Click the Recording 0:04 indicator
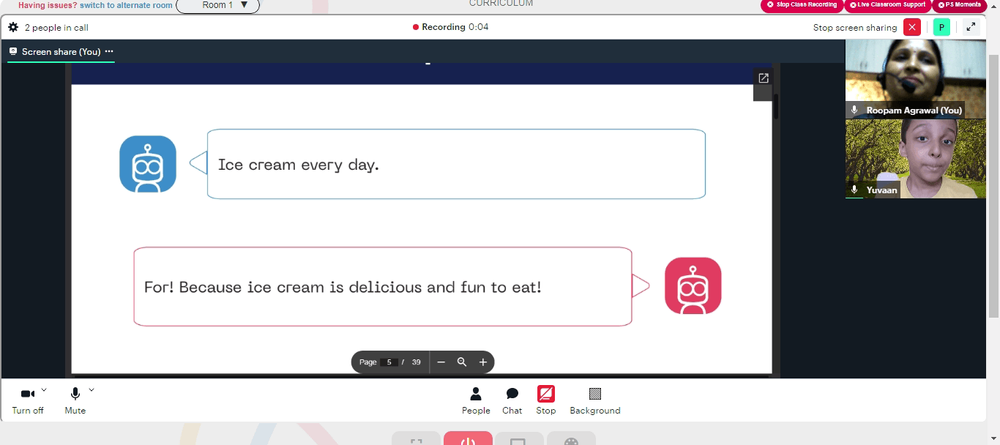The width and height of the screenshot is (1000, 445). click(x=451, y=27)
